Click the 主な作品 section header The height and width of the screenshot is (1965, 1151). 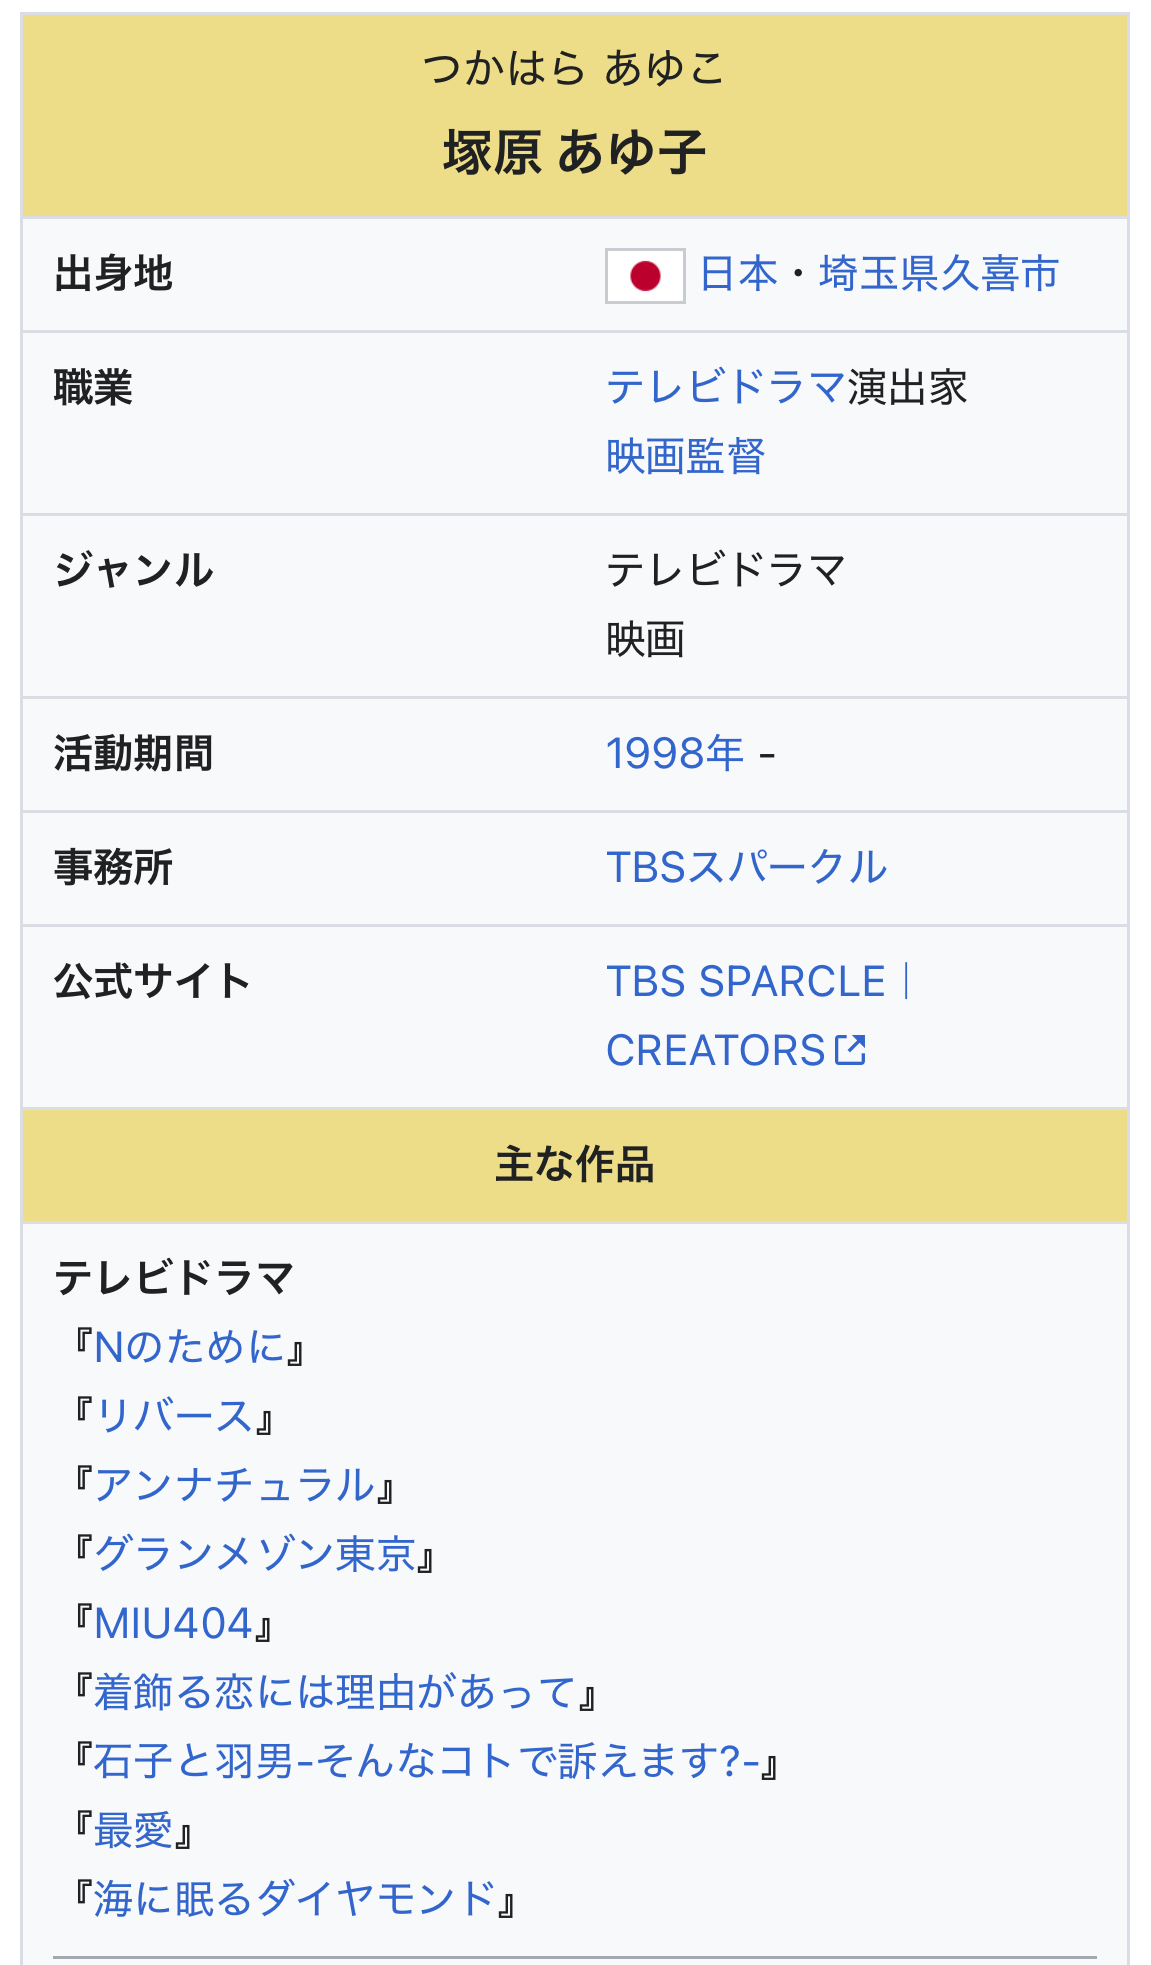pos(575,1166)
